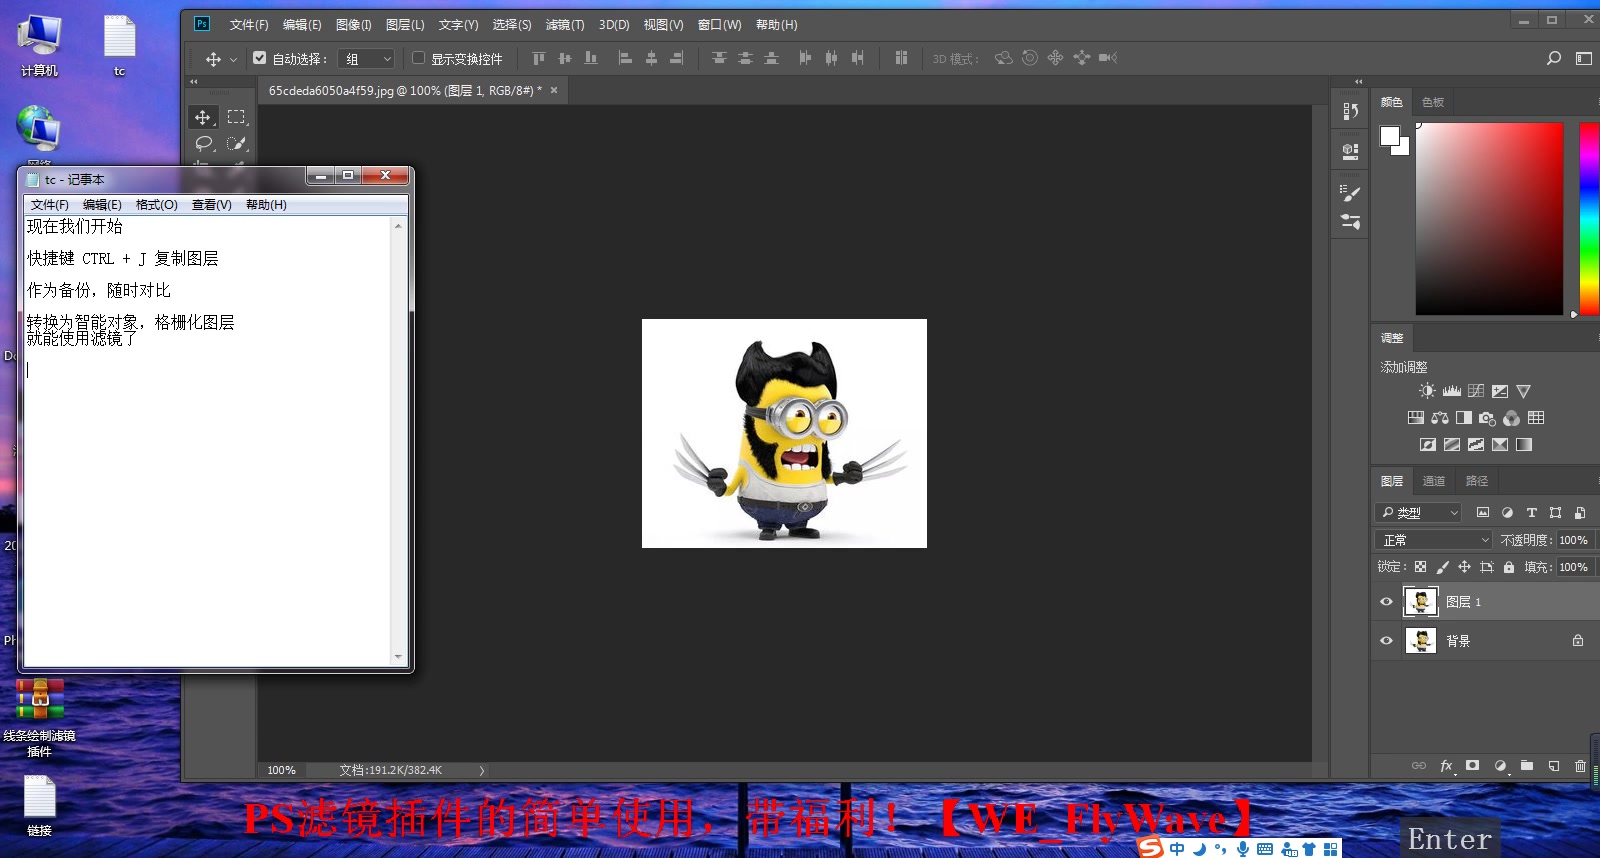Create a new group with folder icon
The width and height of the screenshot is (1600, 858).
pyautogui.click(x=1526, y=766)
